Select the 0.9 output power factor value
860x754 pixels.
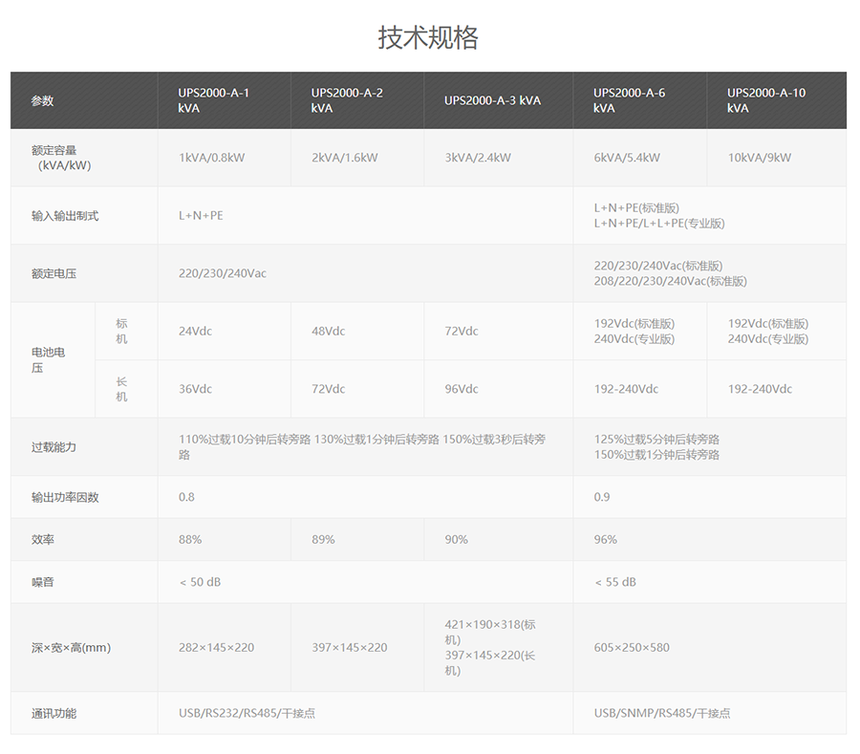602,497
